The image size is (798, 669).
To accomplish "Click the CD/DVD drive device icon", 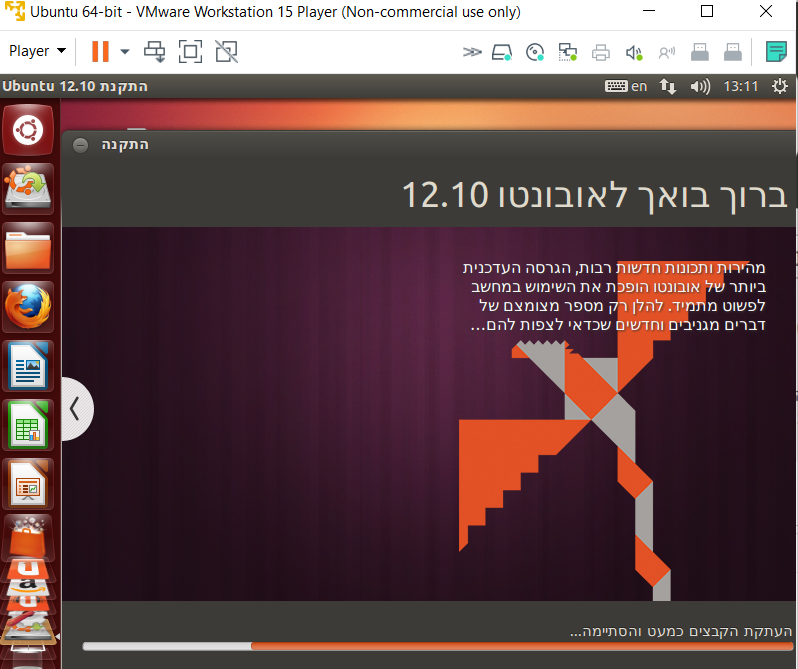I will pos(535,52).
